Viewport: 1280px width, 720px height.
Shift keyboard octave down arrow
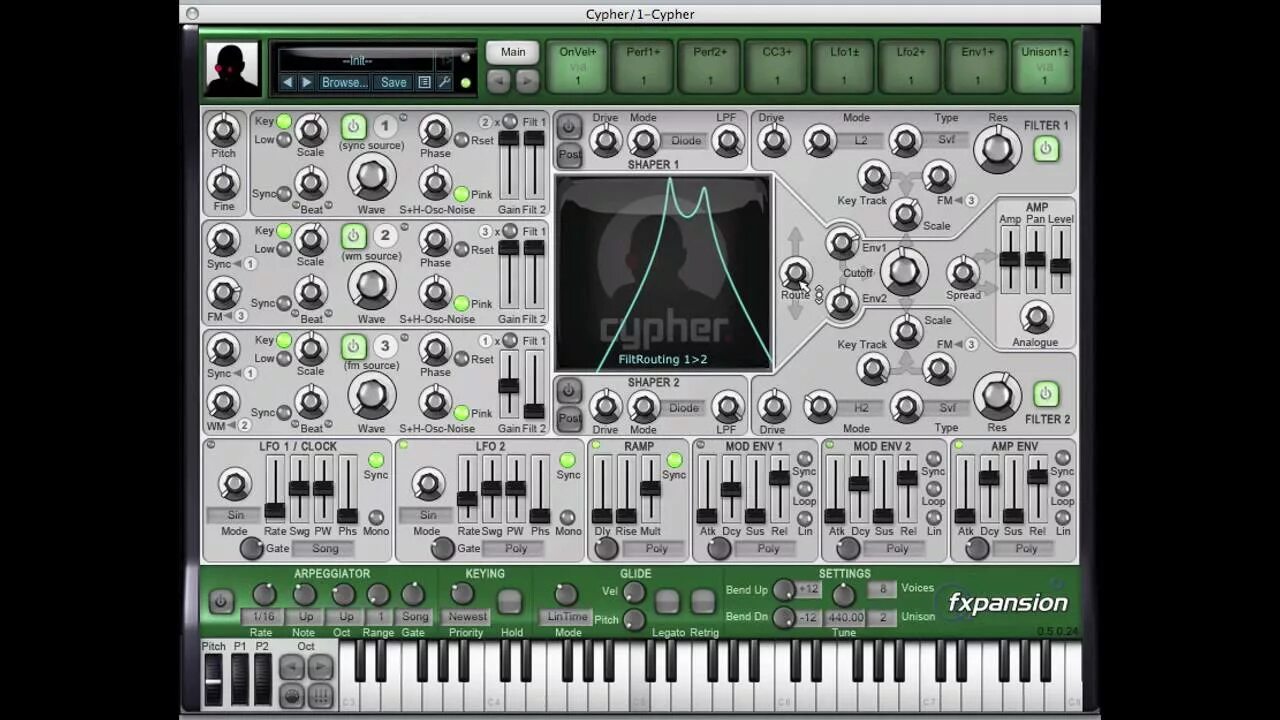292,668
